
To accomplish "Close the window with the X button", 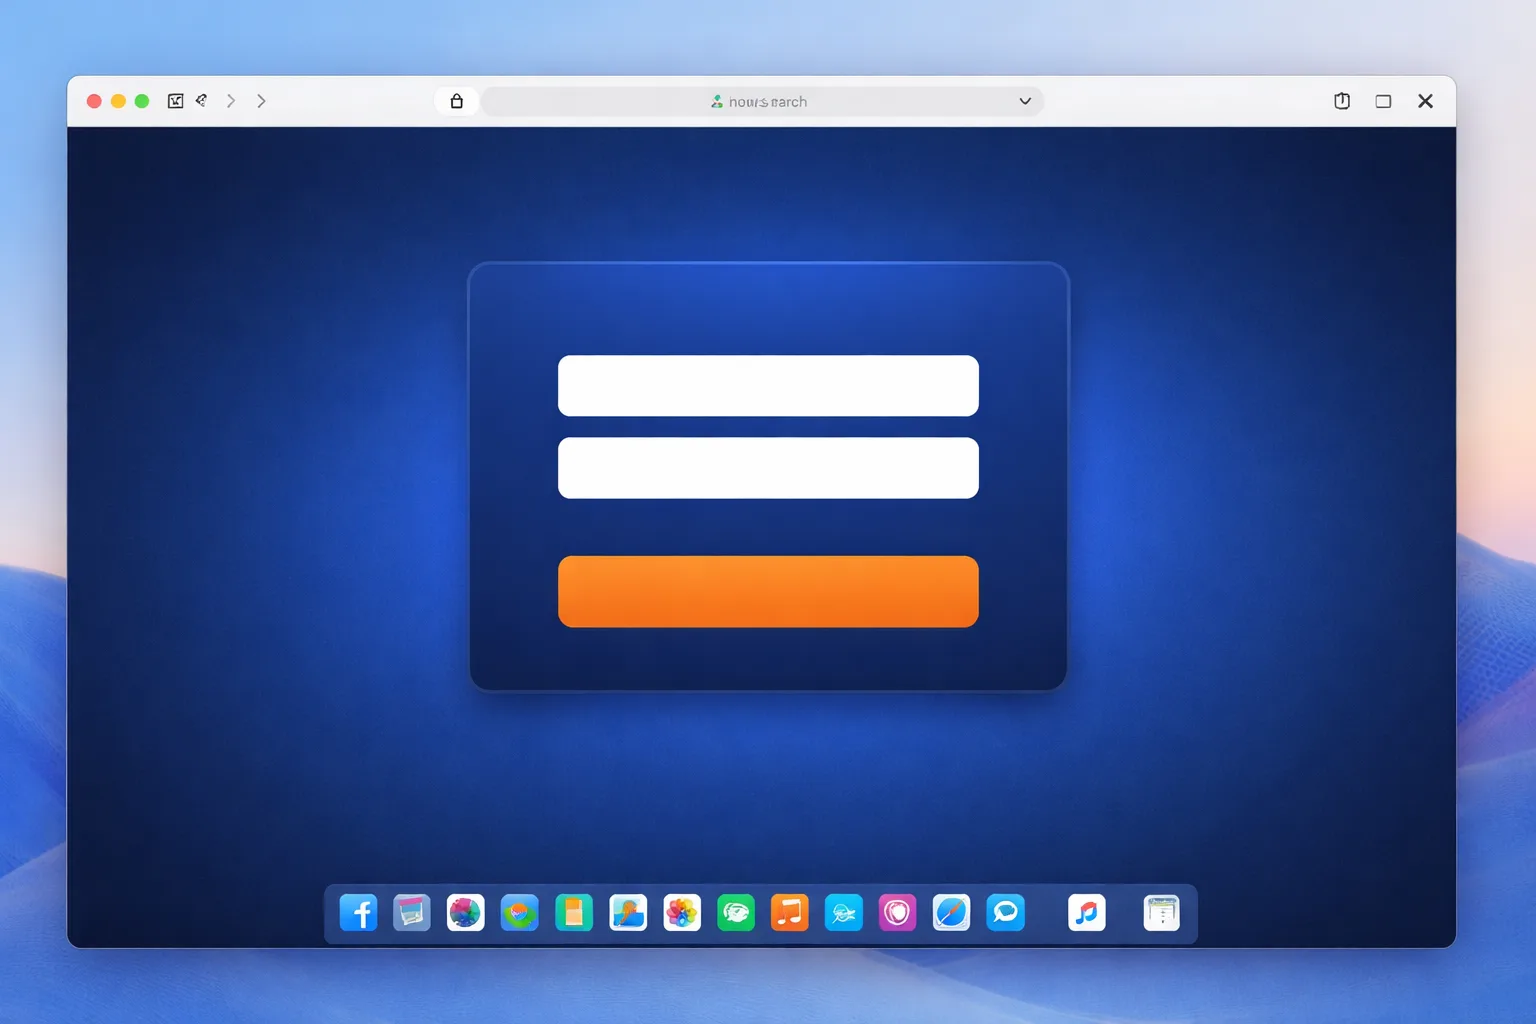I will [1426, 101].
